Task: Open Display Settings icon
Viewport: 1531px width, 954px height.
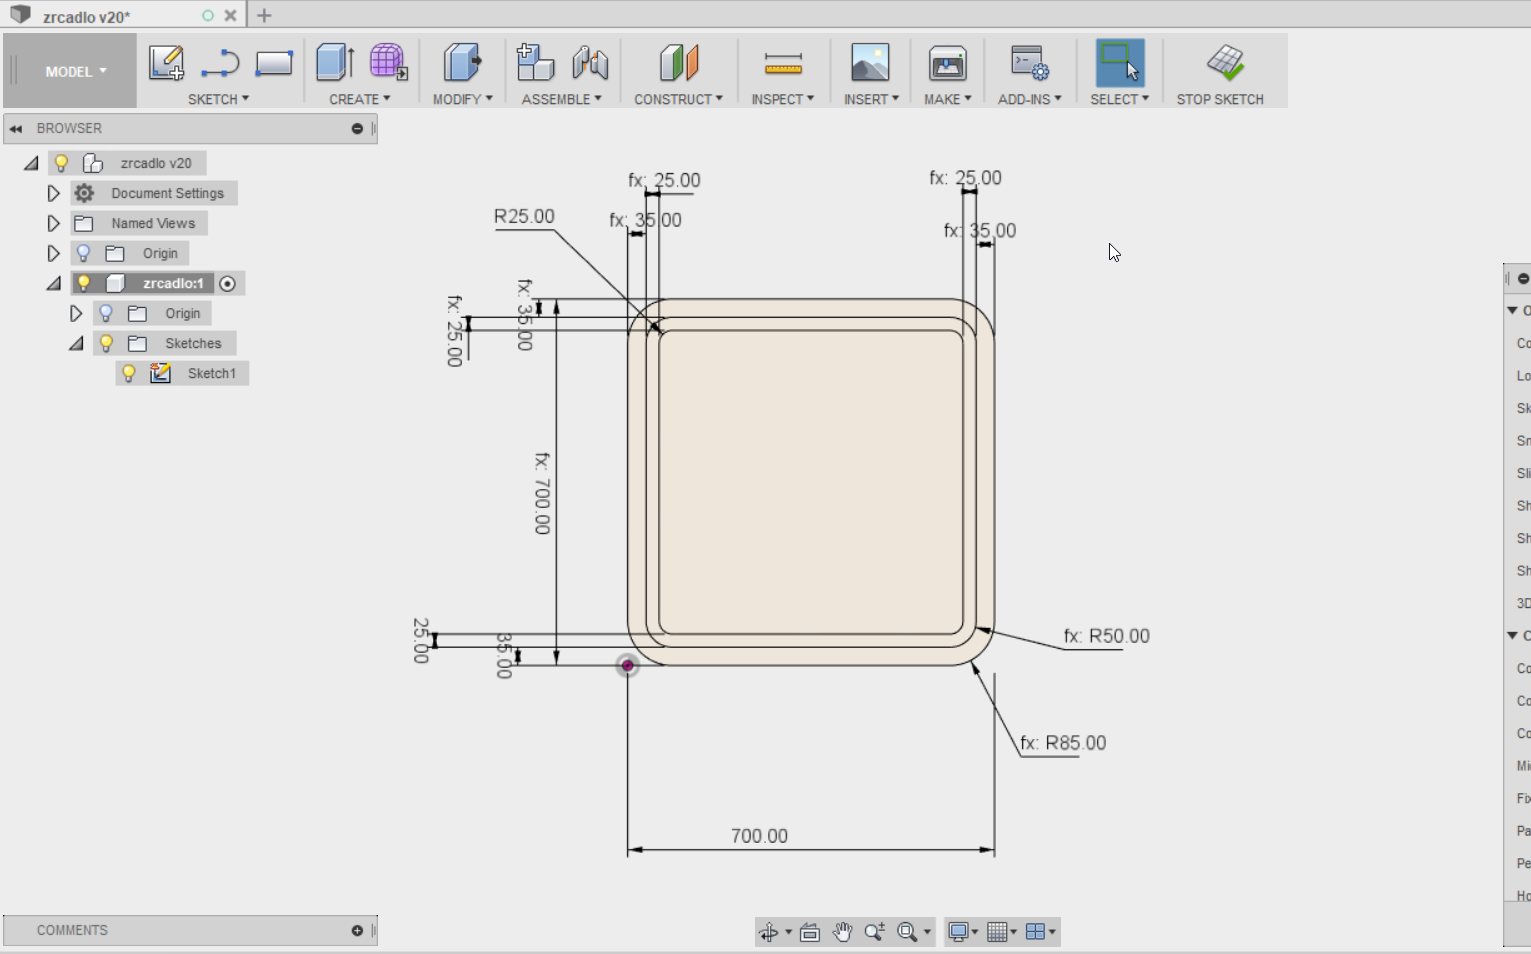Action: 958,932
